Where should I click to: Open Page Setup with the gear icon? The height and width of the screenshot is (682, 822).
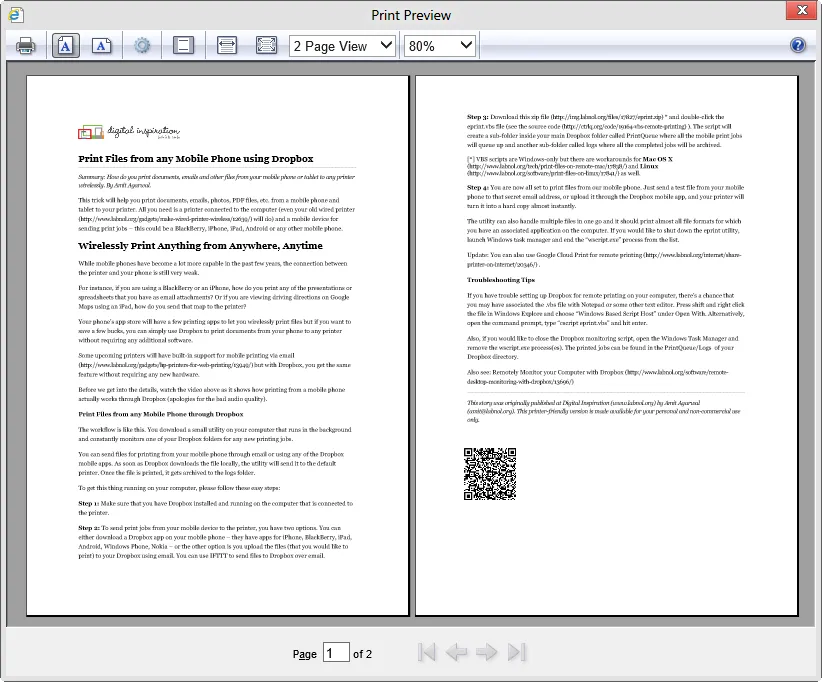pyautogui.click(x=141, y=45)
